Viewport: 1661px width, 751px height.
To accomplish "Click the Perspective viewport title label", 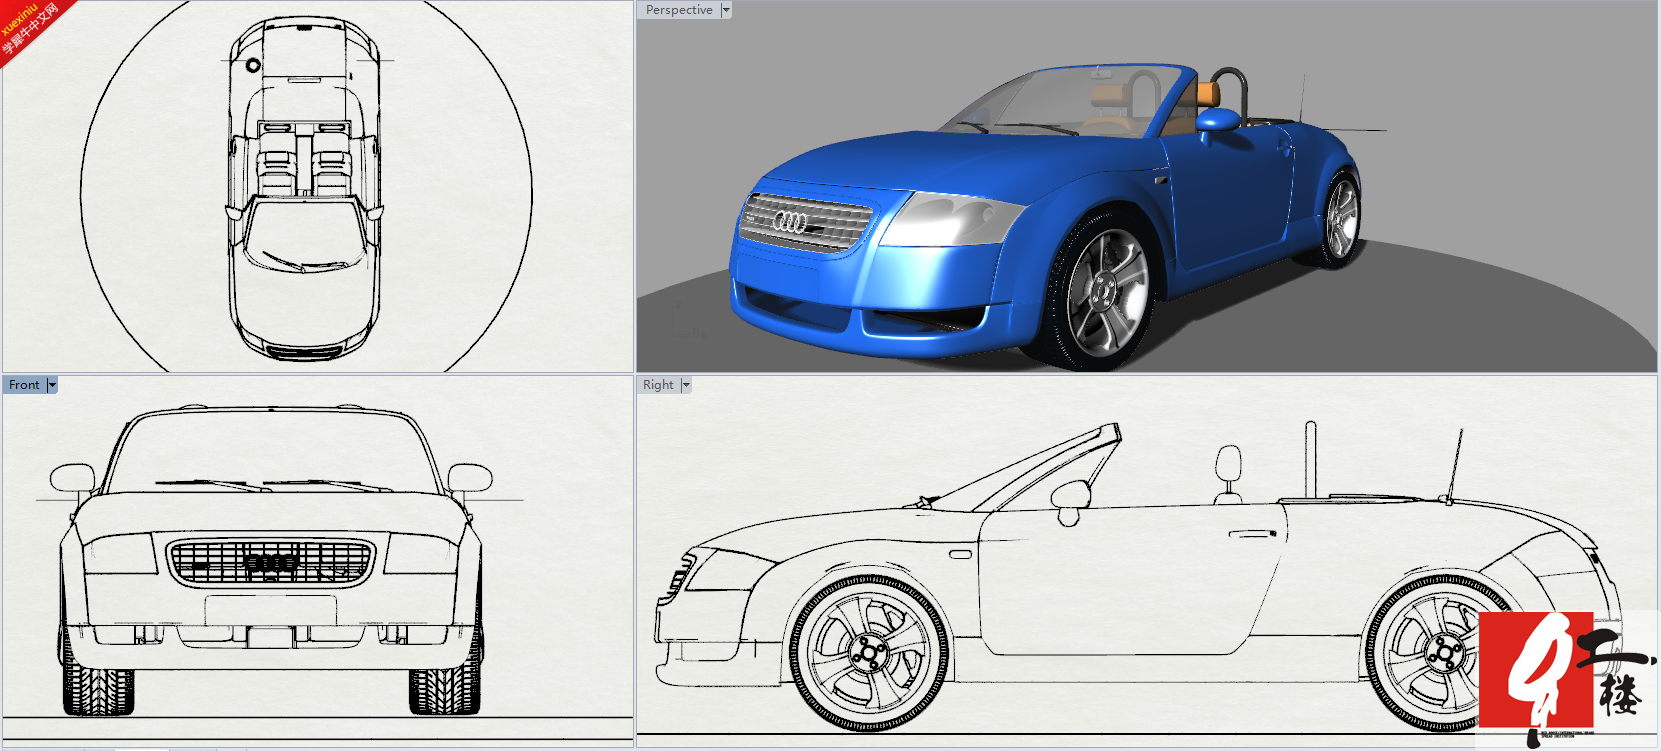I will [679, 10].
